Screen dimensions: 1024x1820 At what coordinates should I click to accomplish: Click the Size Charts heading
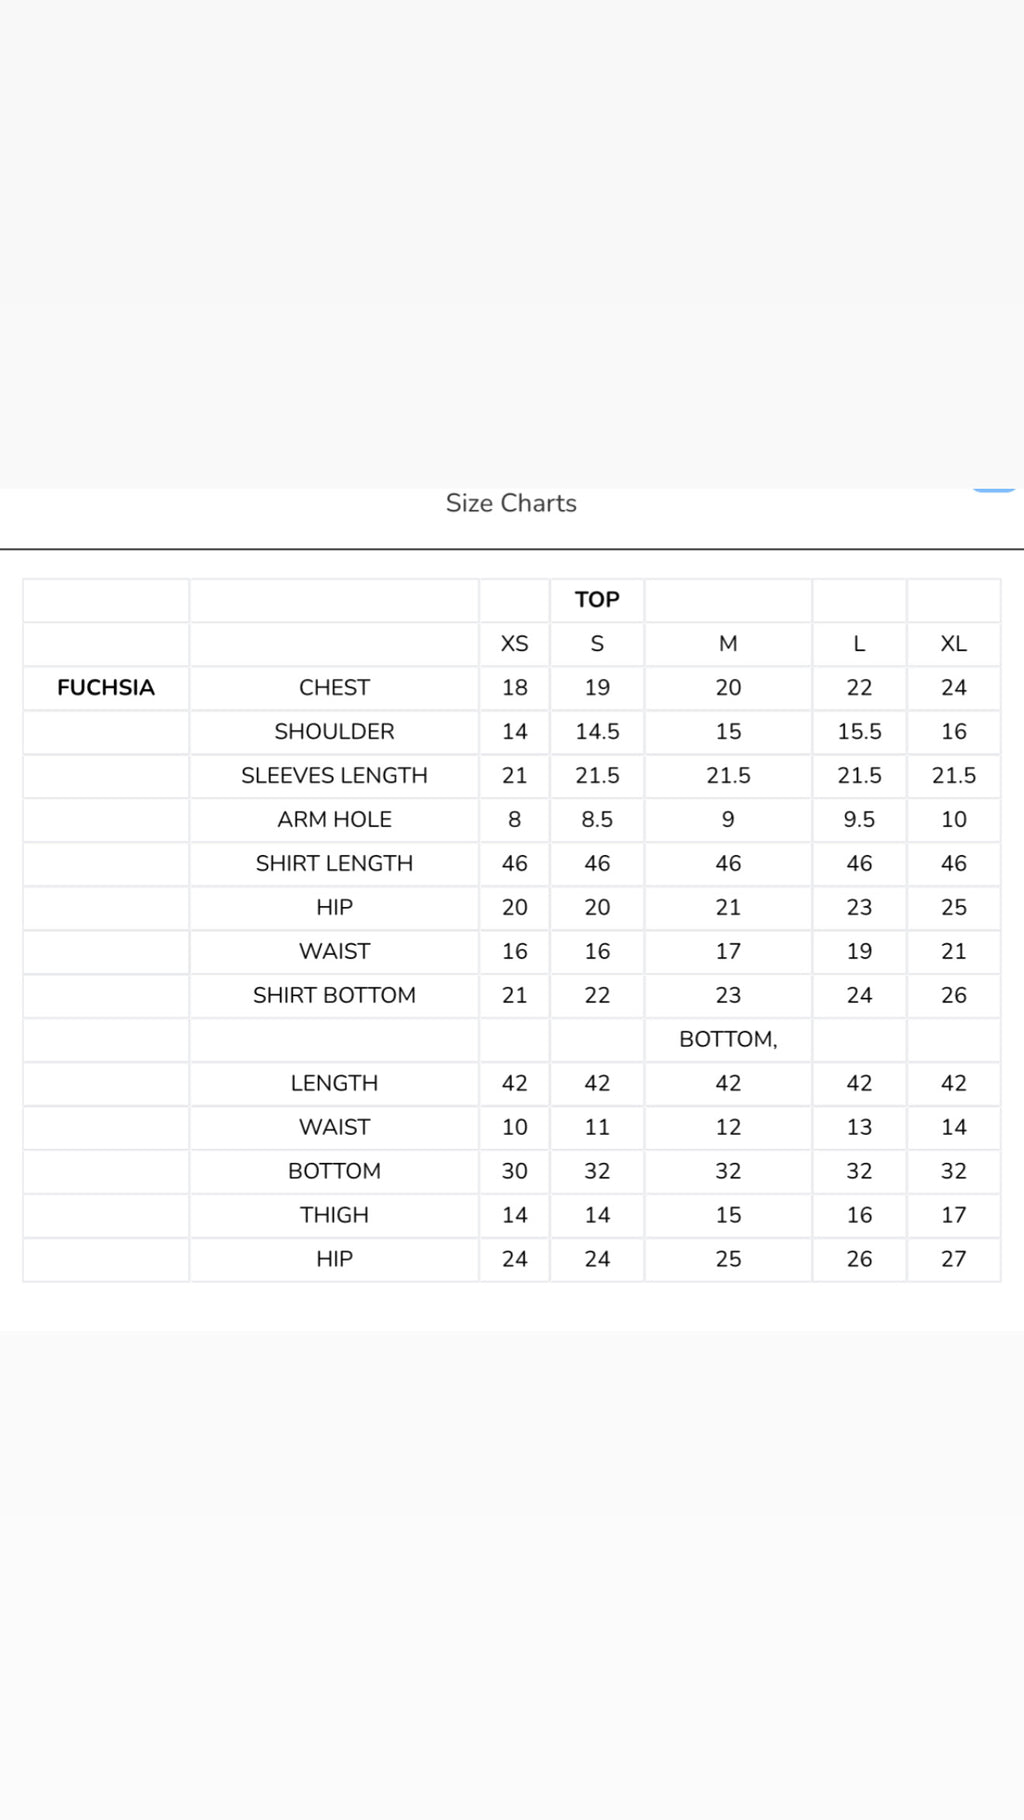tap(511, 503)
